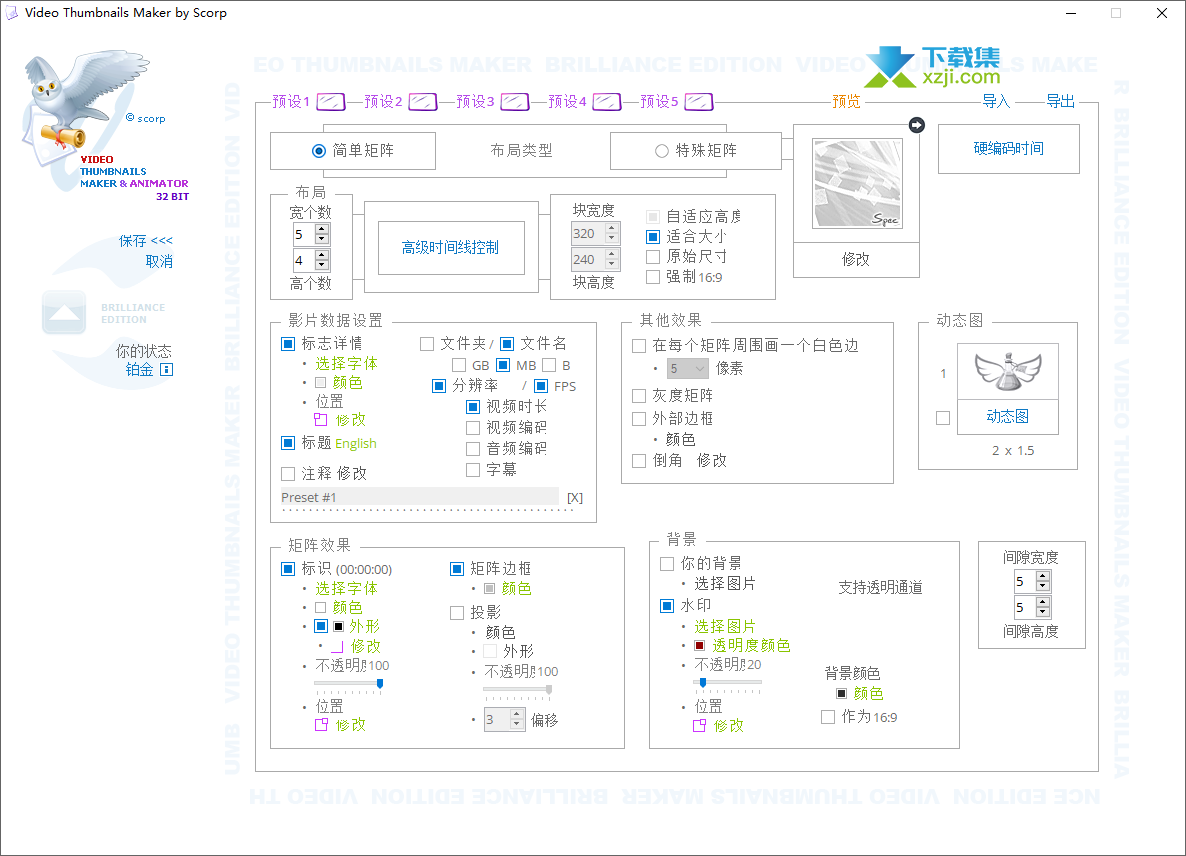Click the 预设4 preset icon

click(607, 101)
